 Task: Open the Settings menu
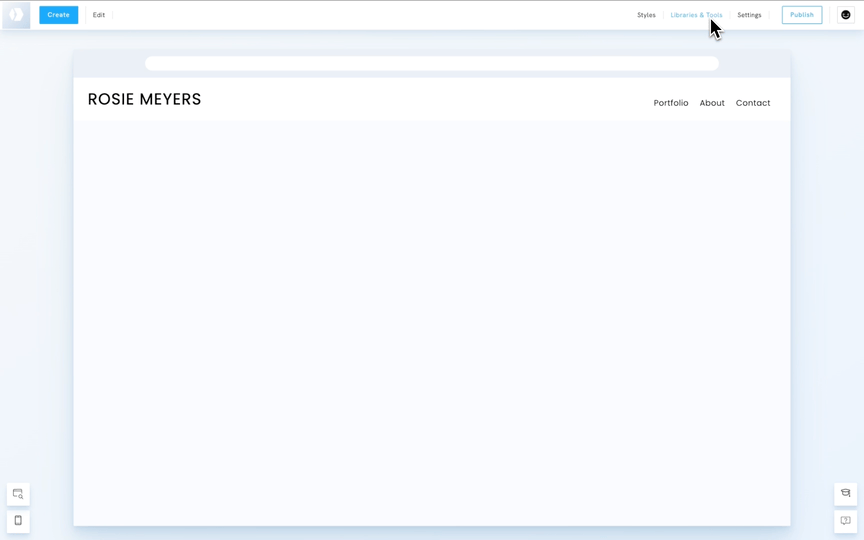pyautogui.click(x=749, y=15)
